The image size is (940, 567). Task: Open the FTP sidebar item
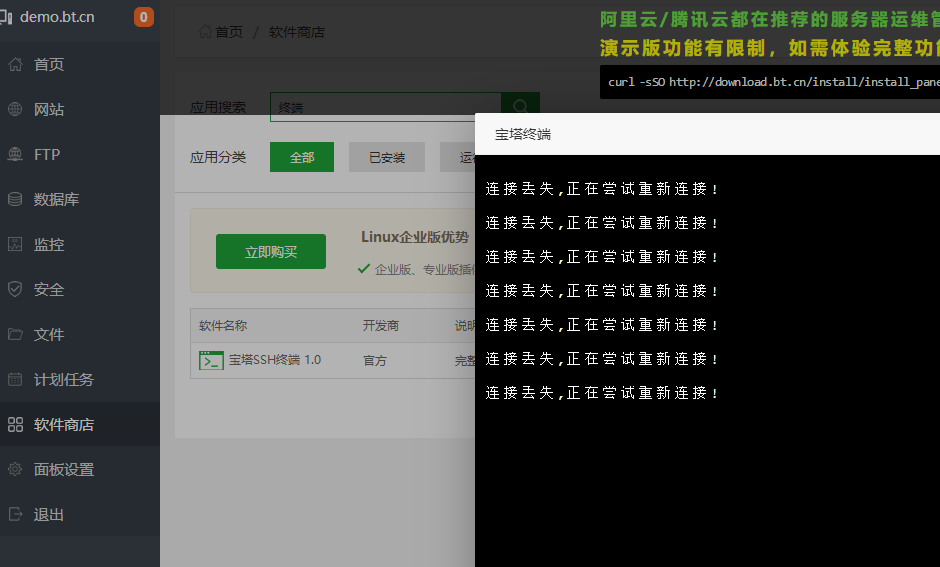80,154
